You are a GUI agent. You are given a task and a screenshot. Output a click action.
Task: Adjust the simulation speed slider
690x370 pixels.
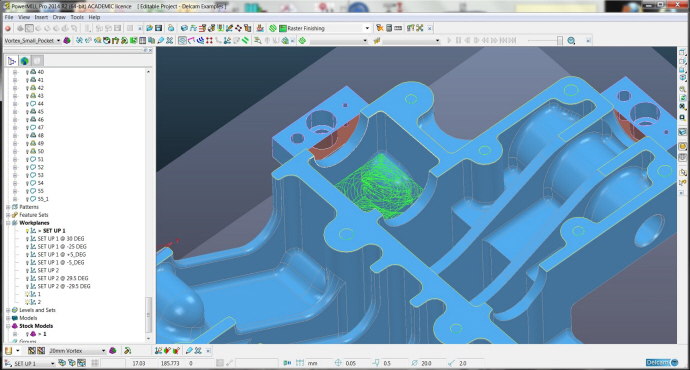(559, 40)
